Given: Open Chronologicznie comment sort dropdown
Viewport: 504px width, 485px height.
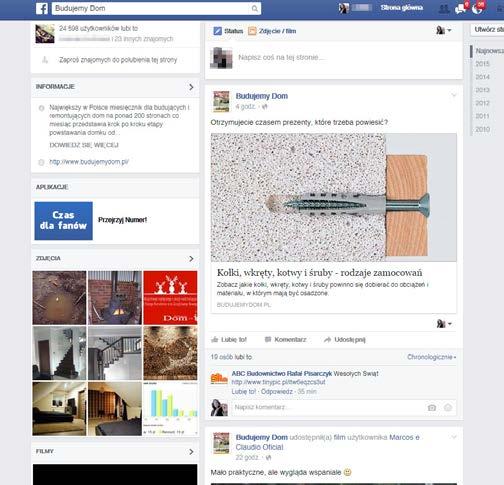Looking at the screenshot, I should pos(432,357).
